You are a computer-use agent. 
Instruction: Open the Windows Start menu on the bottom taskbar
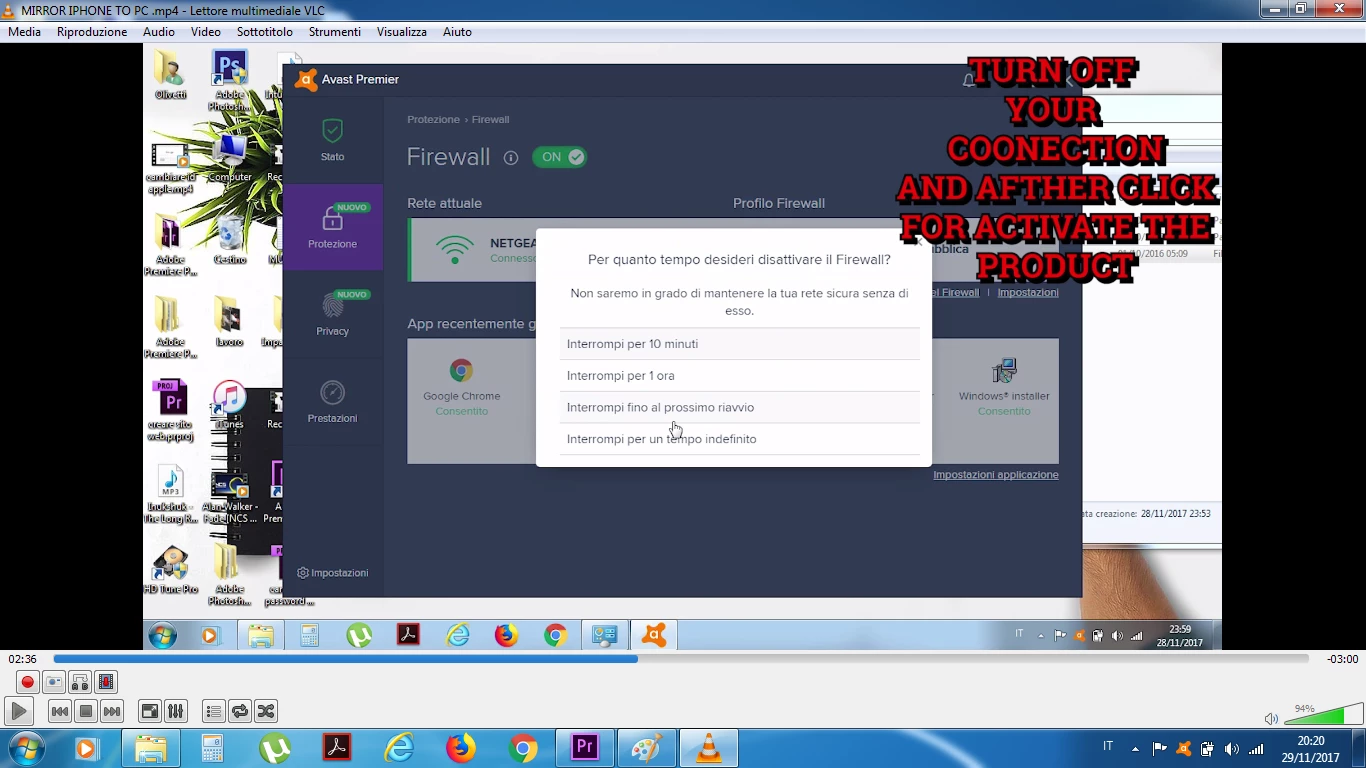26,748
